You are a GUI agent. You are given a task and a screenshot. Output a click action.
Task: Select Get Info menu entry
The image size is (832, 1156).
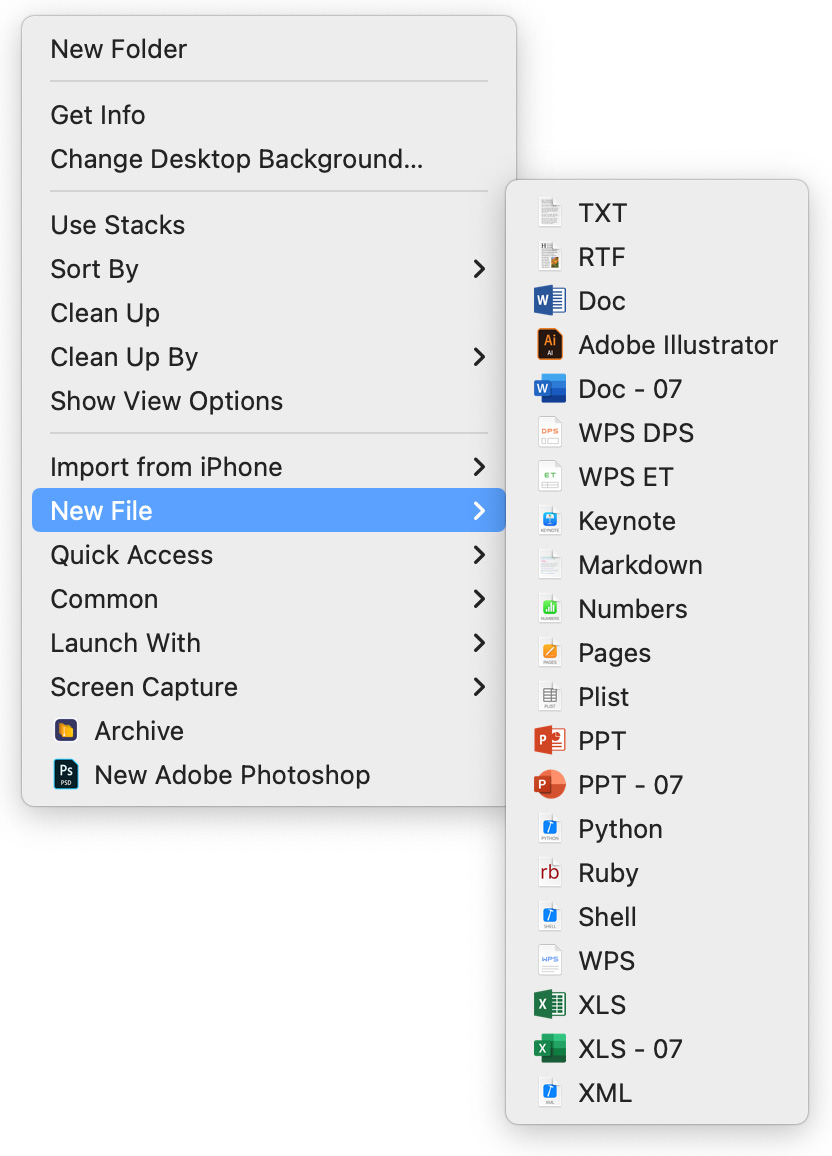point(98,115)
